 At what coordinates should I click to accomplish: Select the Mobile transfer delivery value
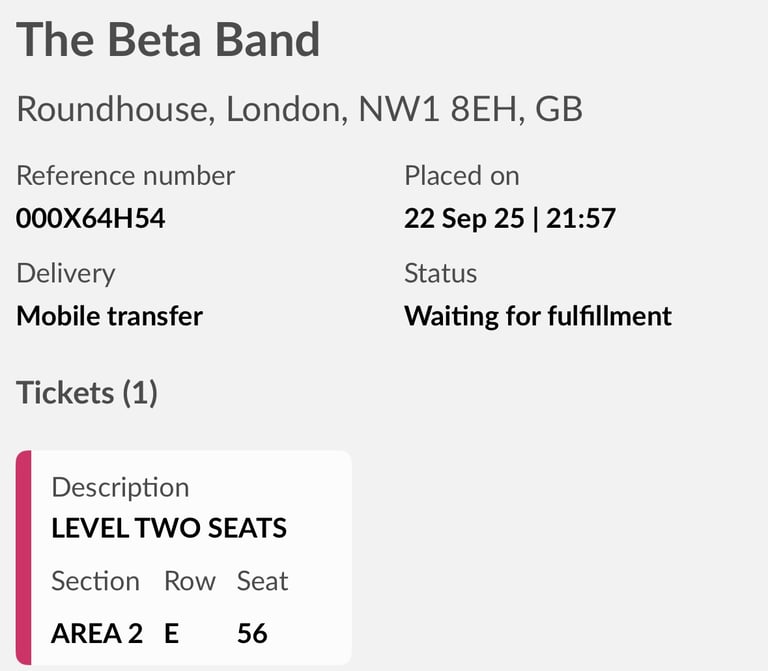109,316
